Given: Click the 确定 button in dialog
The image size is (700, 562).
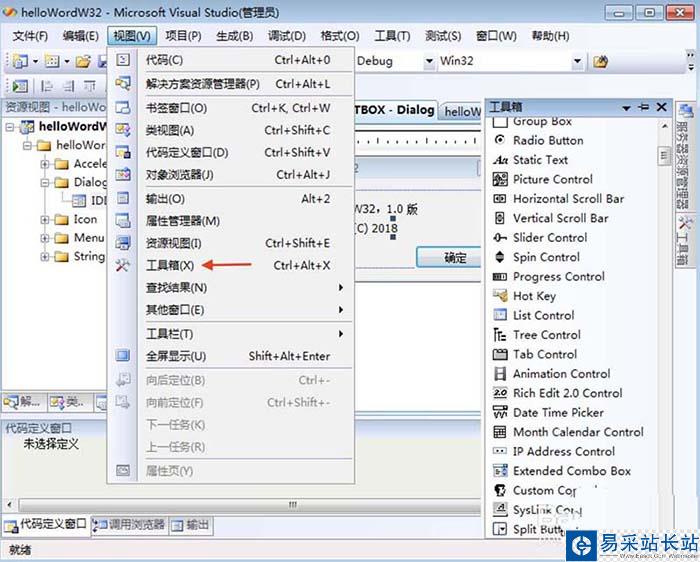Looking at the screenshot, I should click(x=449, y=258).
